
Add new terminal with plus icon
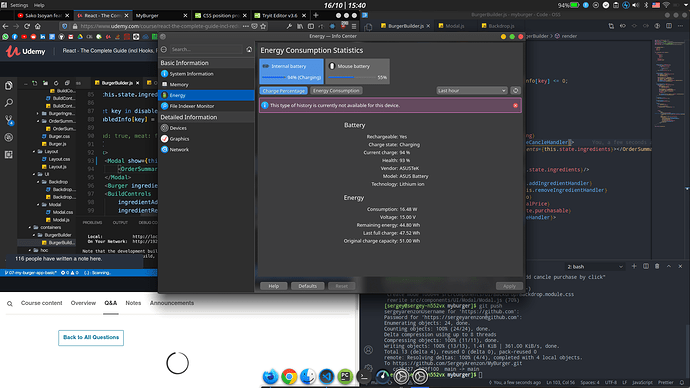click(634, 266)
